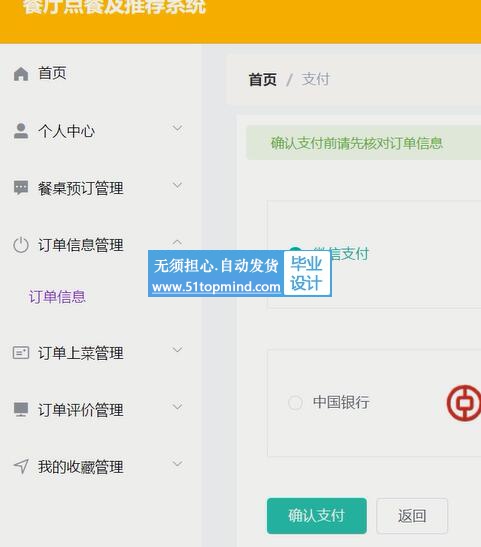
Task: Expand the 餐桌预订管理 chevron
Action: 178,185
